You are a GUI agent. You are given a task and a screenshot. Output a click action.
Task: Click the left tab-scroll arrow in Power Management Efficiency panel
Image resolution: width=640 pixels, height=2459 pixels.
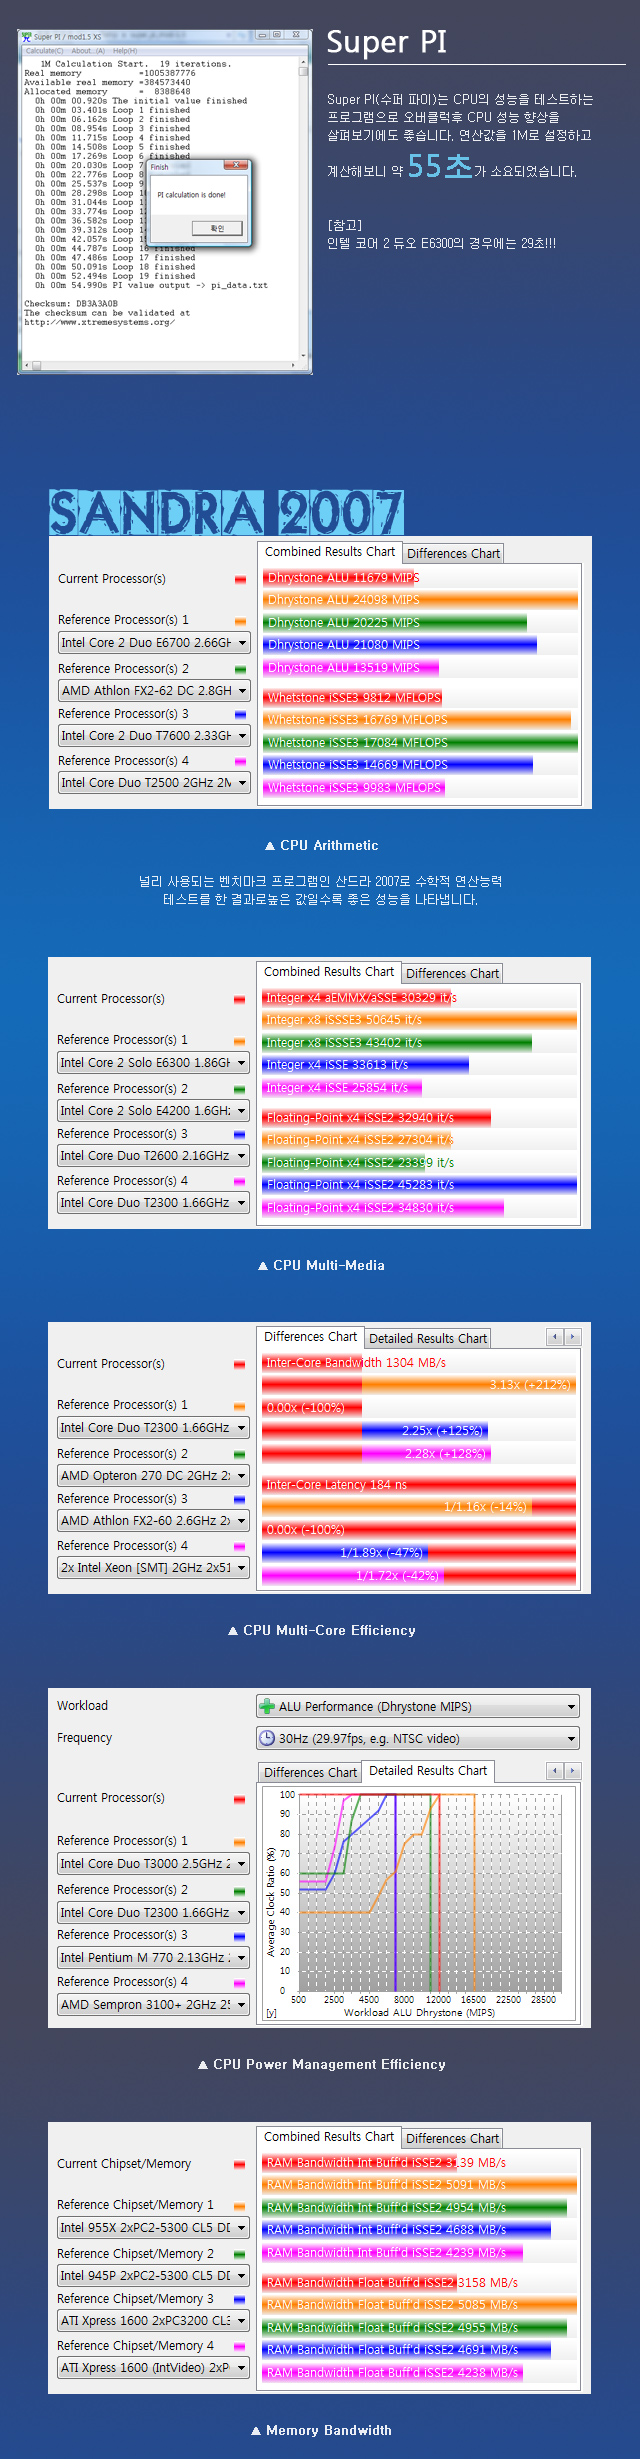(555, 1771)
